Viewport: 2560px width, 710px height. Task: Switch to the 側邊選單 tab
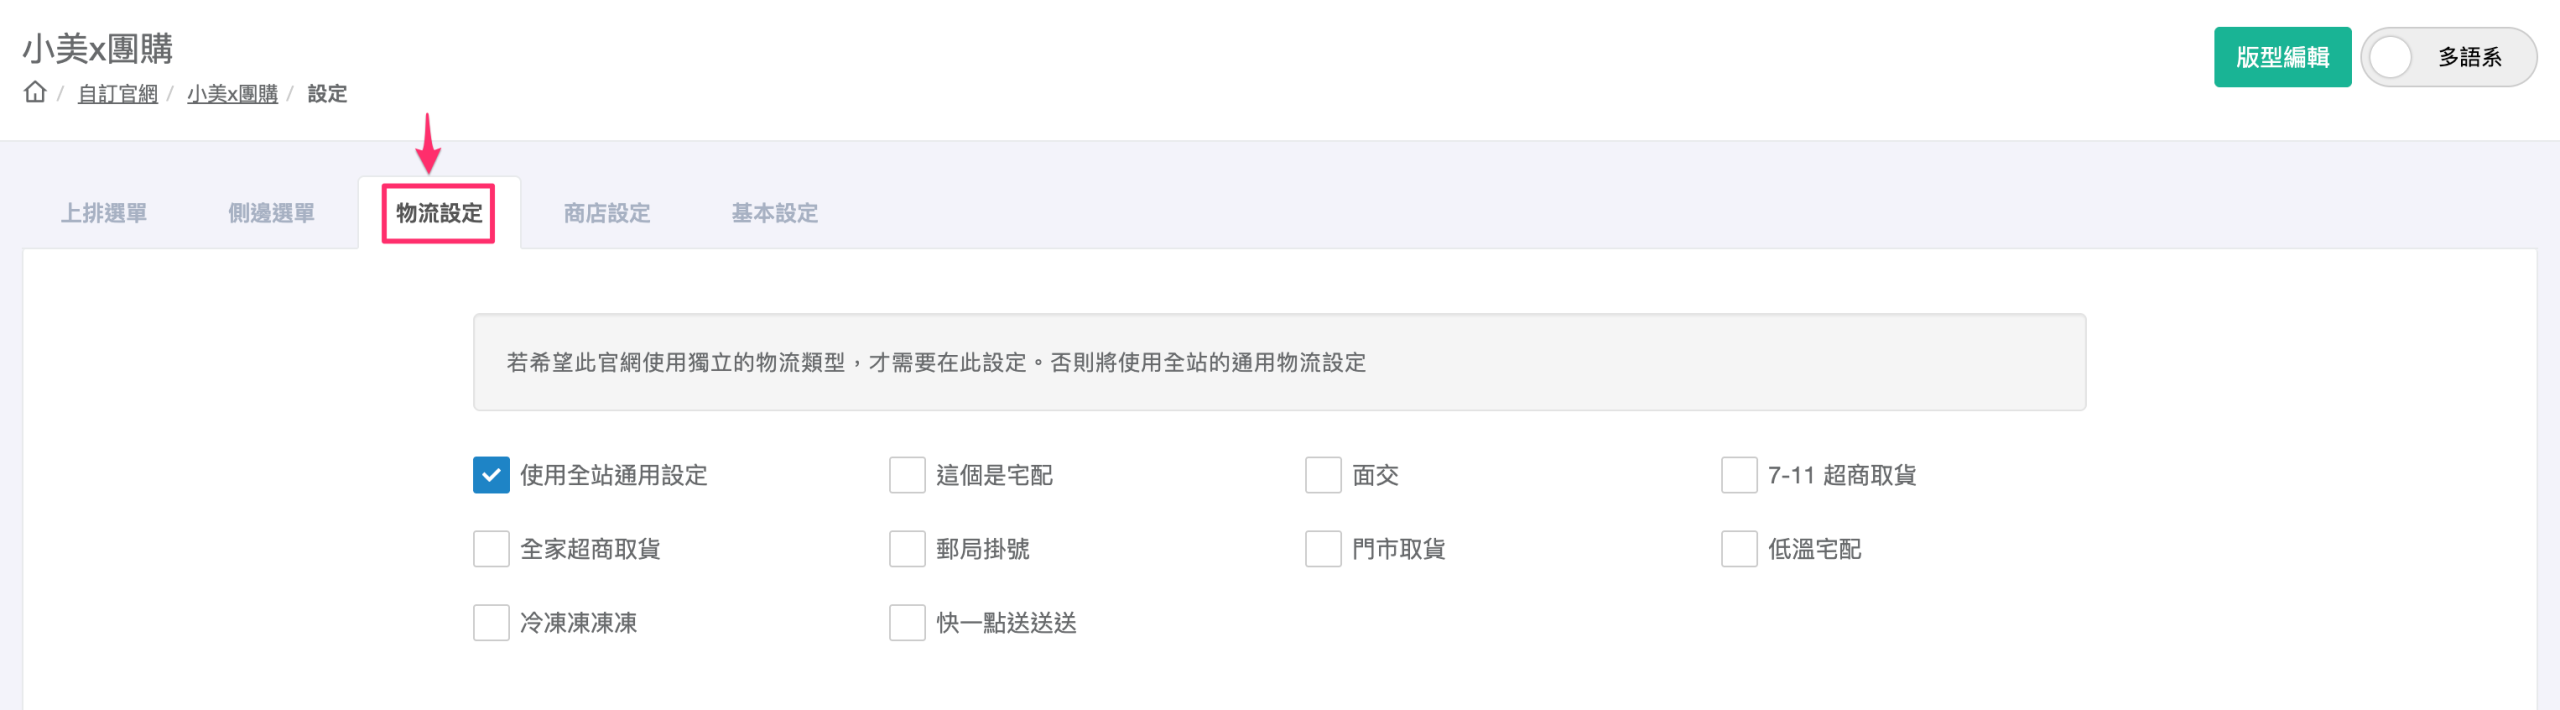coord(271,213)
